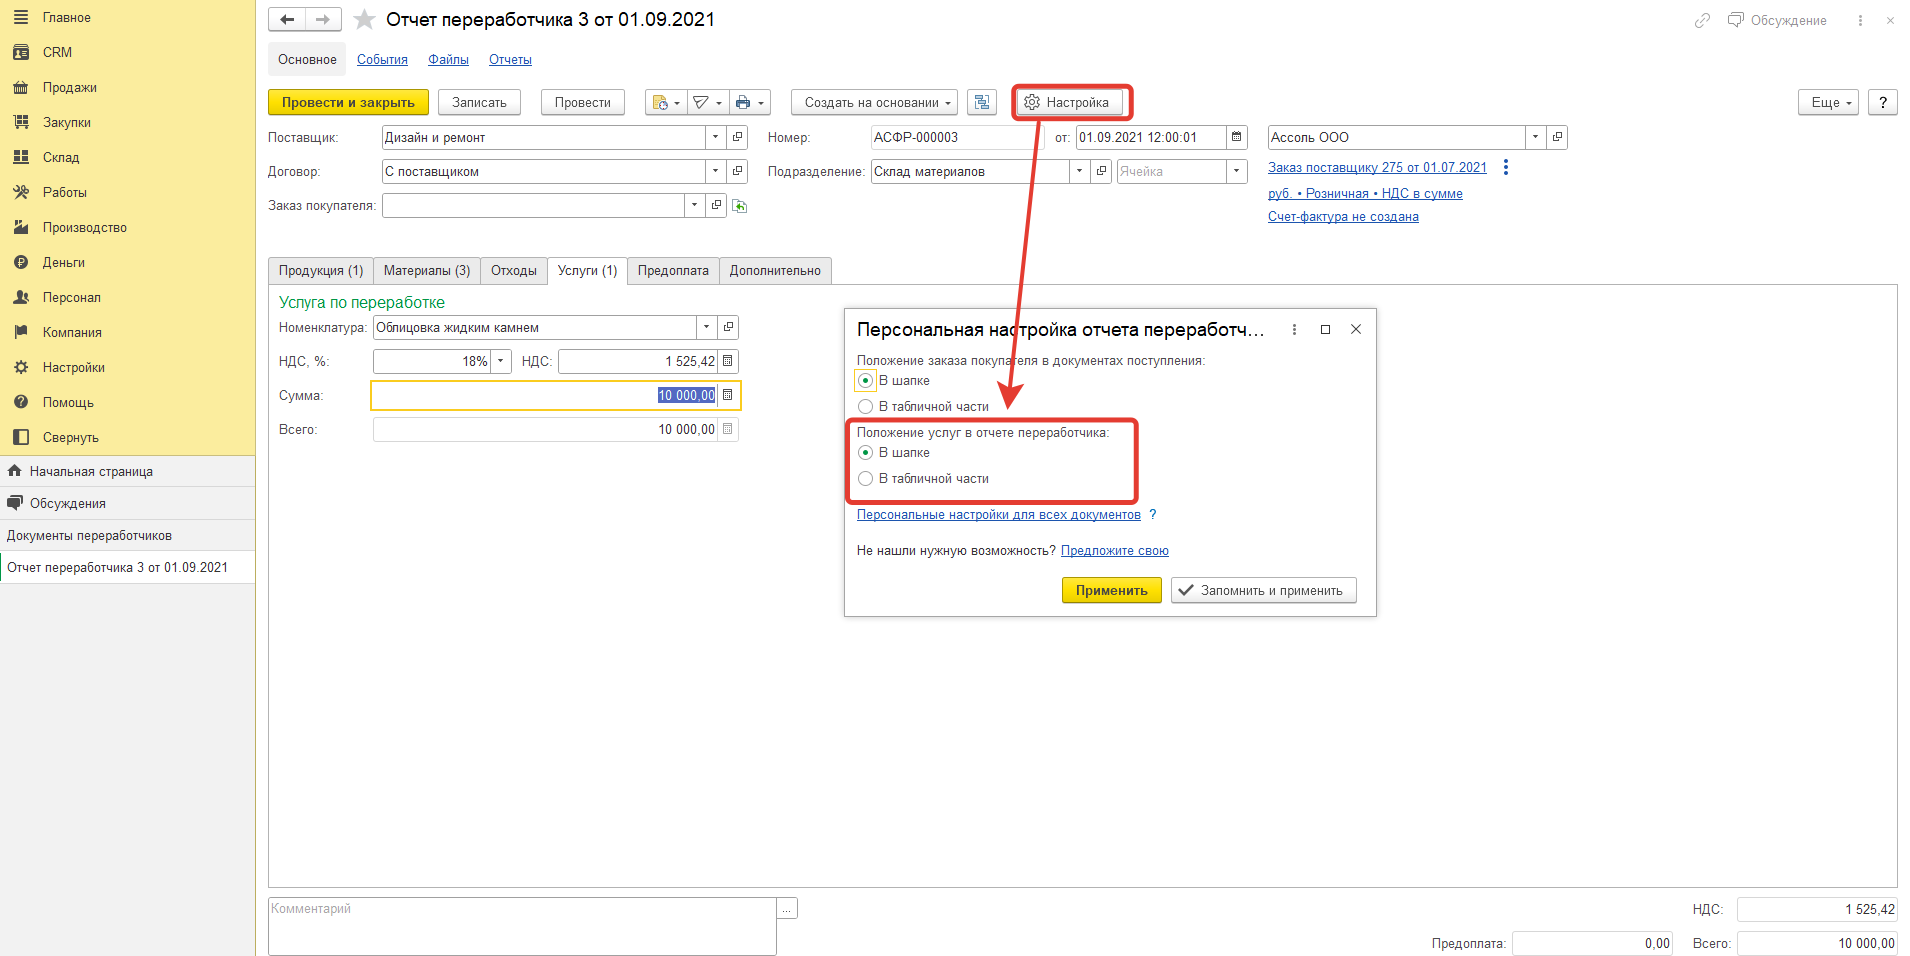Screen dimensions: 1910x956
Task: Open the Настройки sidebar section
Action: (x=73, y=367)
